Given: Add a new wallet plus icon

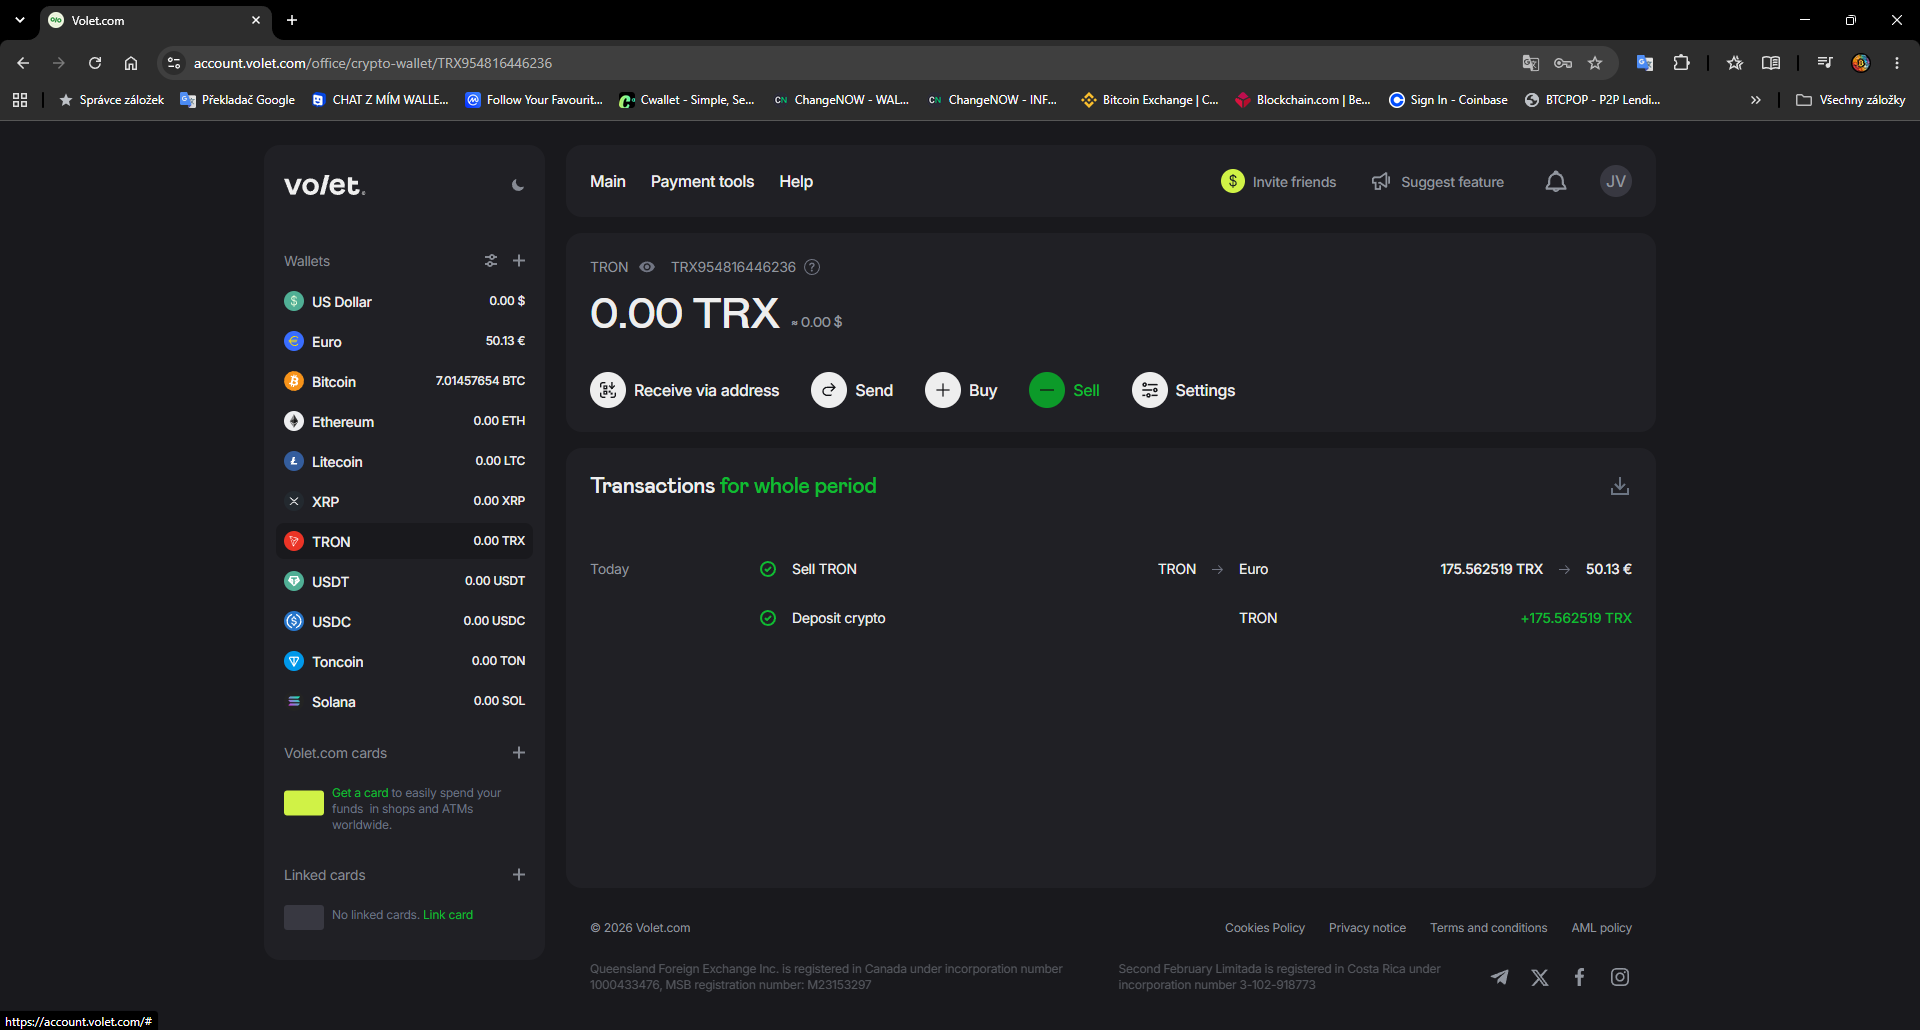Looking at the screenshot, I should tap(519, 261).
